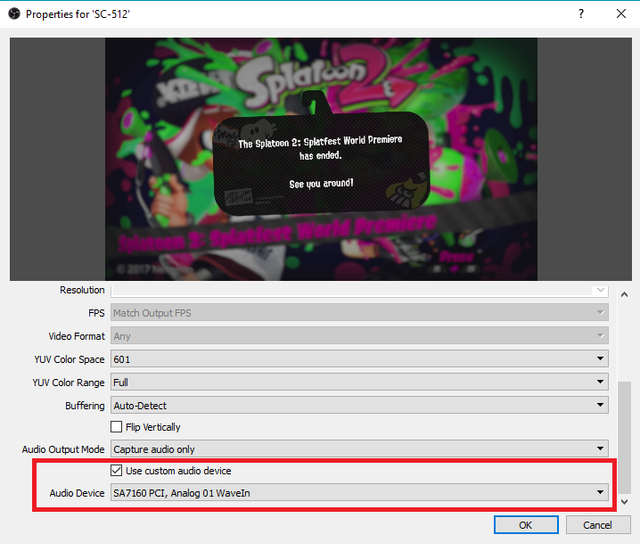The height and width of the screenshot is (544, 640).
Task: Click the 'FPS' label
Action: point(96,313)
